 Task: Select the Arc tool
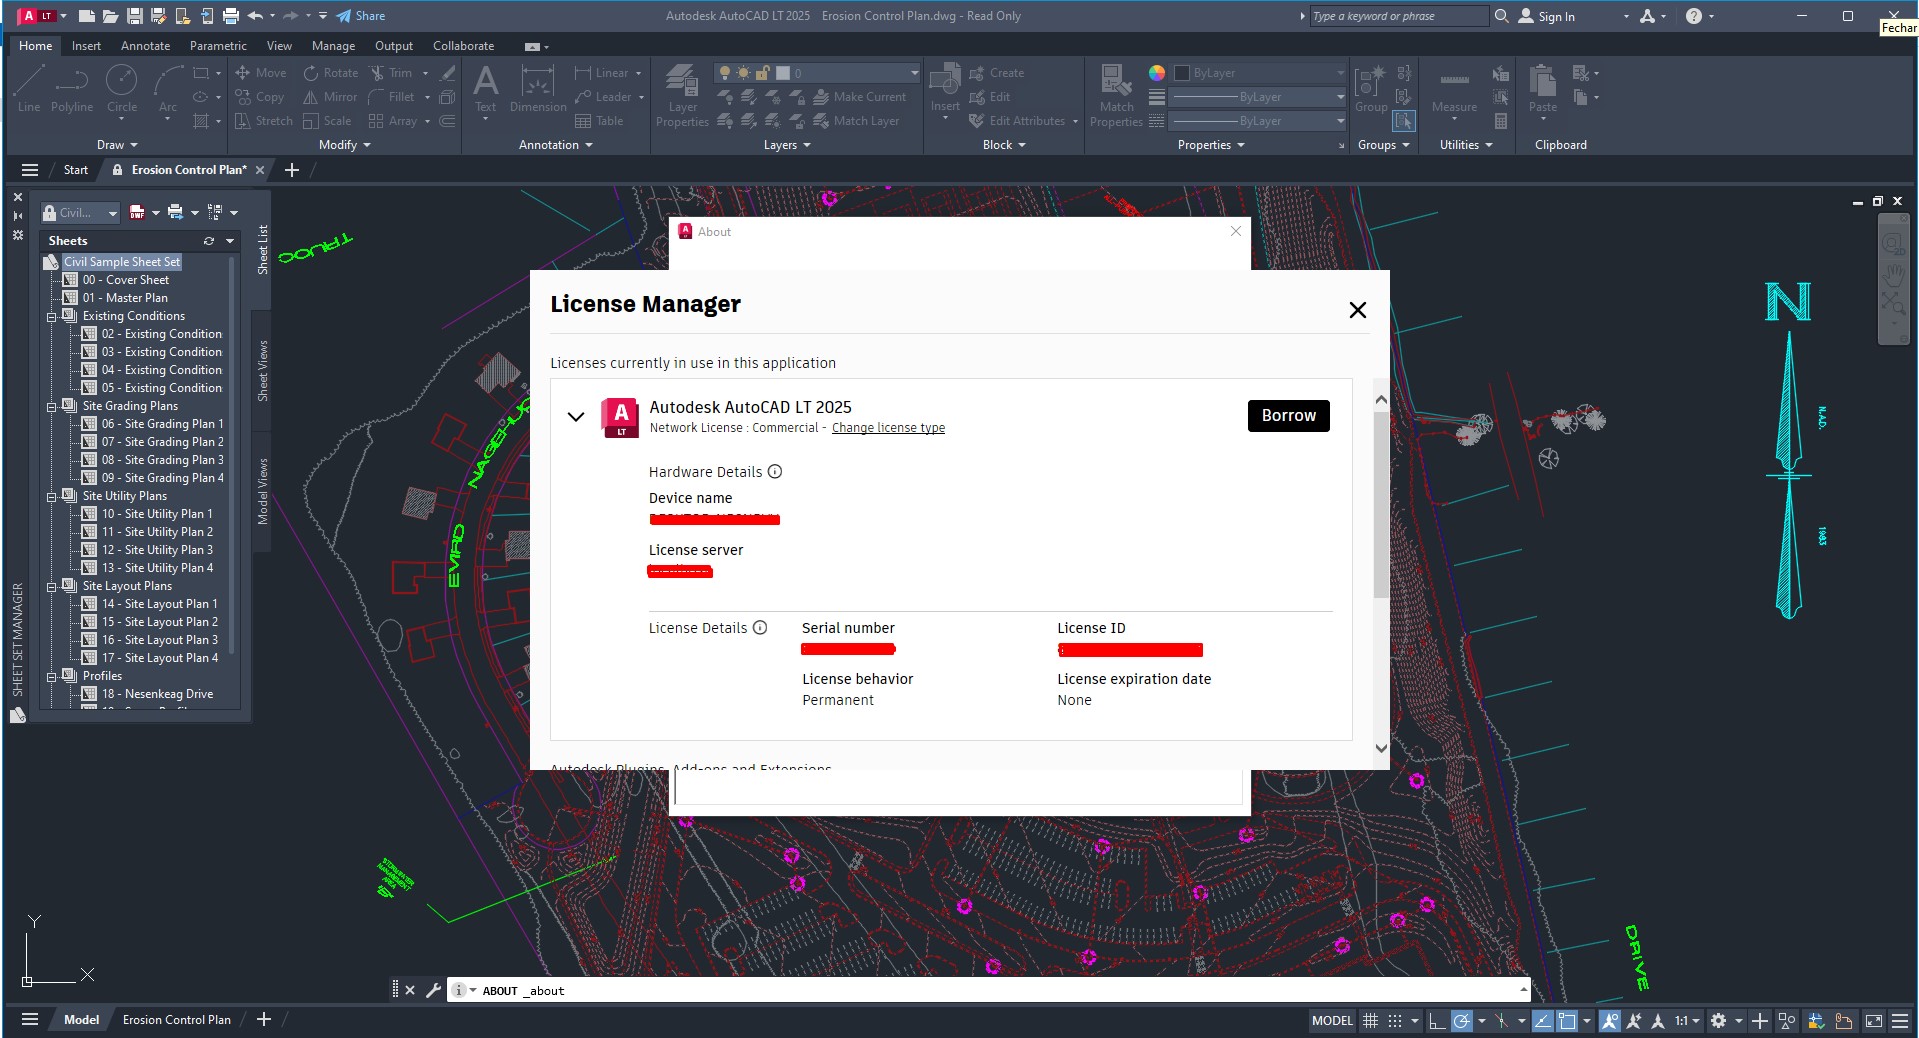click(x=168, y=88)
